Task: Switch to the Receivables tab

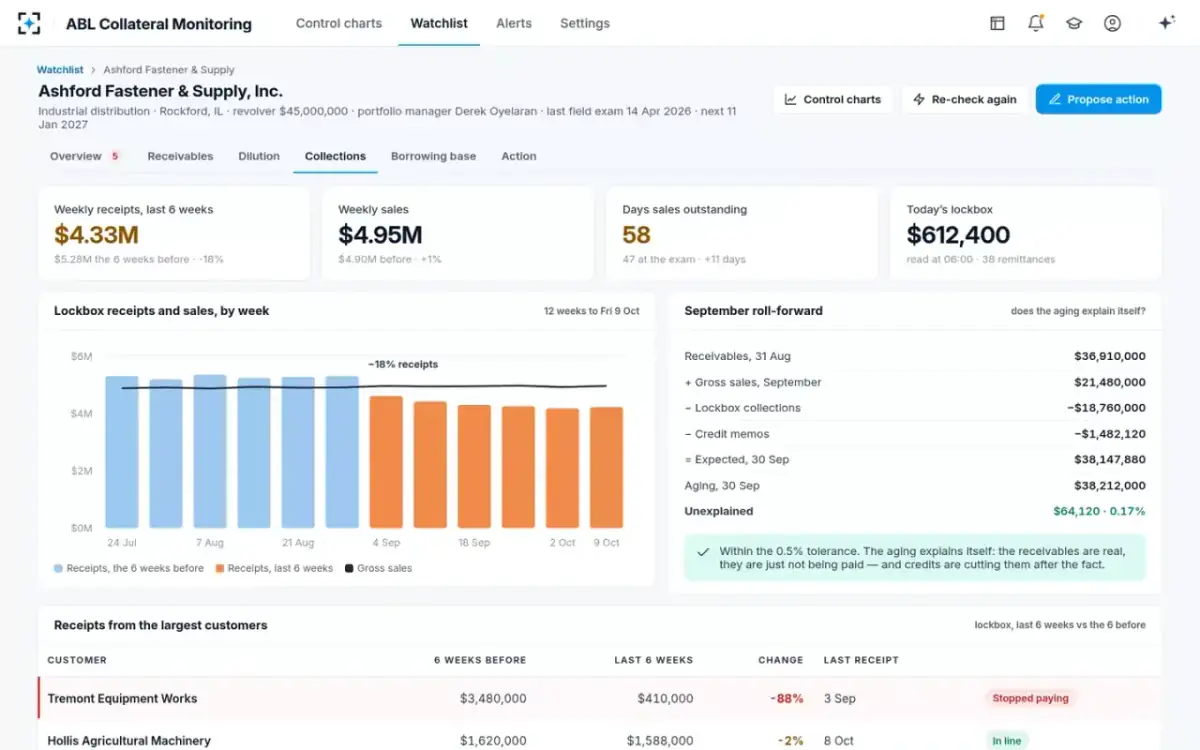Action: pos(180,156)
